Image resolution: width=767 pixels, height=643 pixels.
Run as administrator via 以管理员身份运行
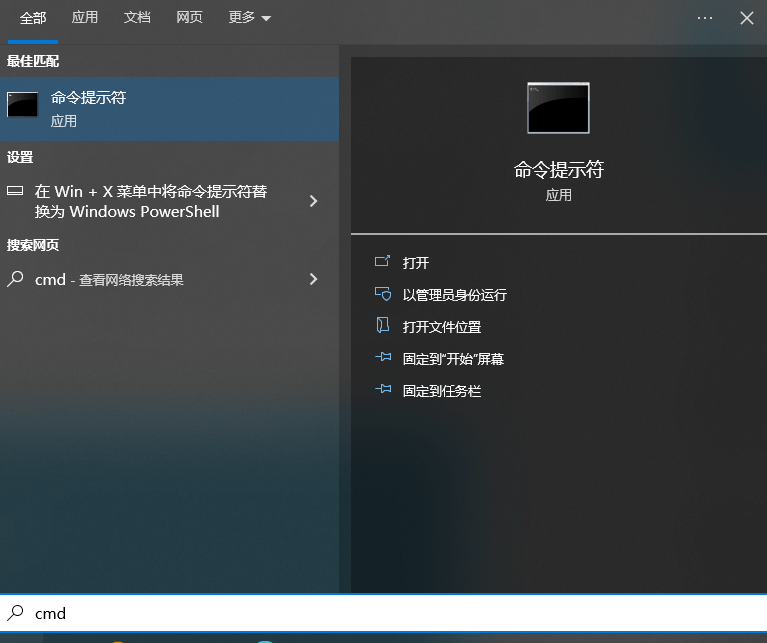(454, 295)
